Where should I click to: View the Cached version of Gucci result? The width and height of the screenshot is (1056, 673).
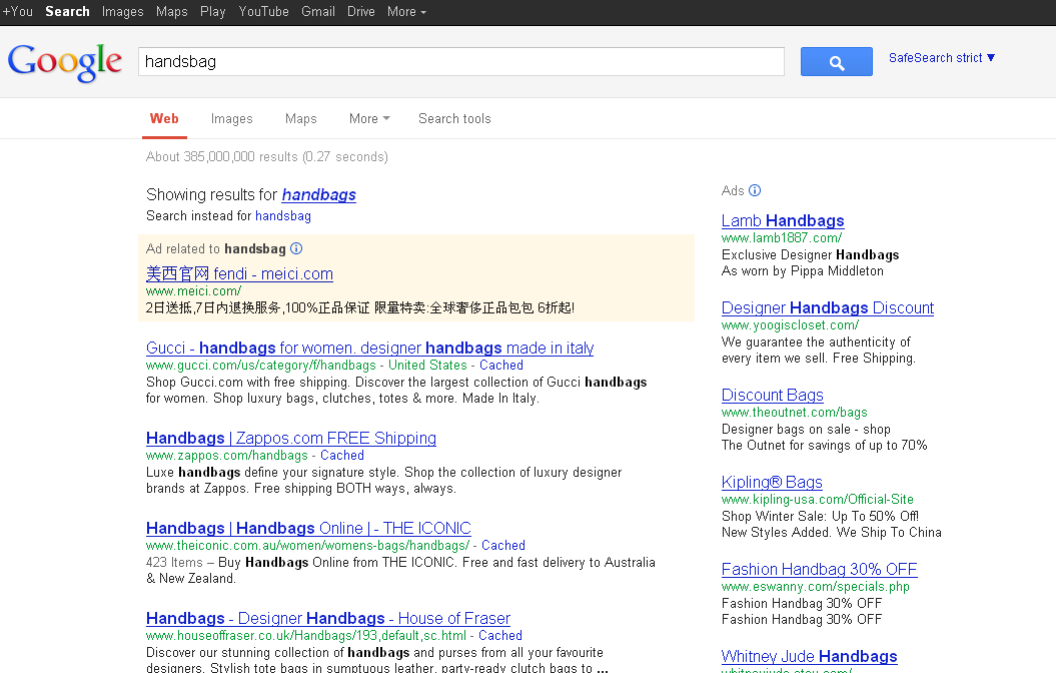pyautogui.click(x=501, y=365)
